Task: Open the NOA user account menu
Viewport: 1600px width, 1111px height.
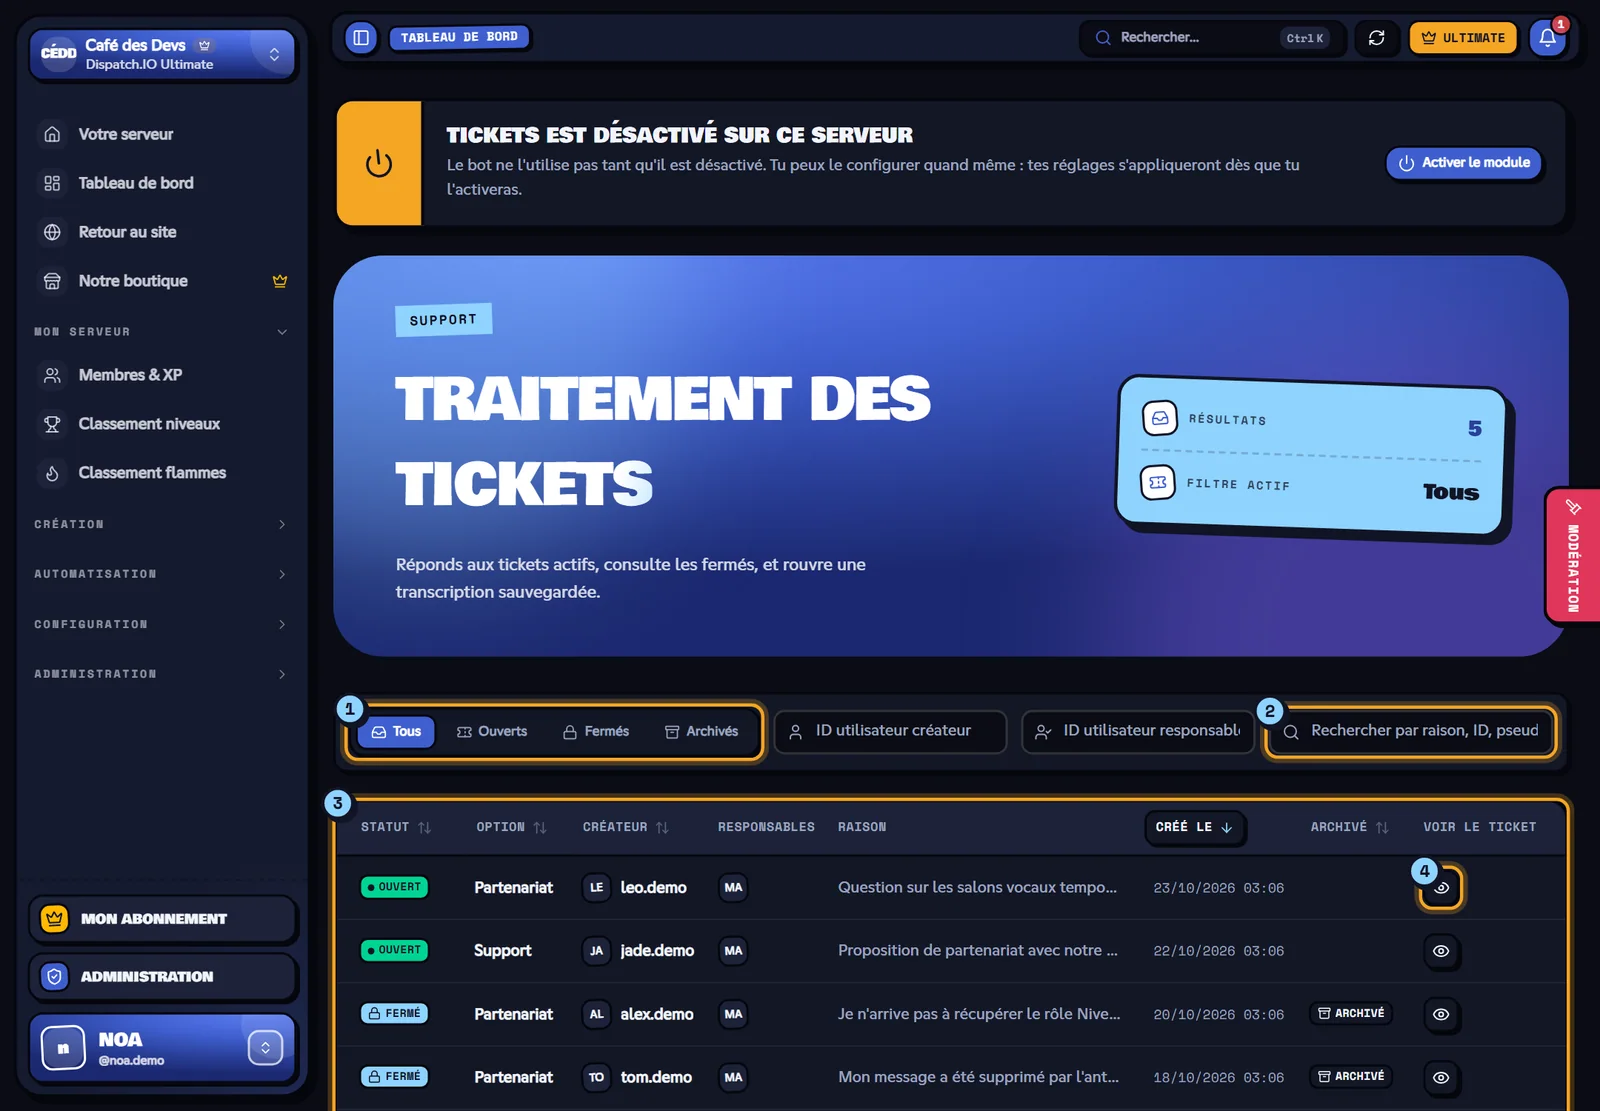Action: (162, 1048)
